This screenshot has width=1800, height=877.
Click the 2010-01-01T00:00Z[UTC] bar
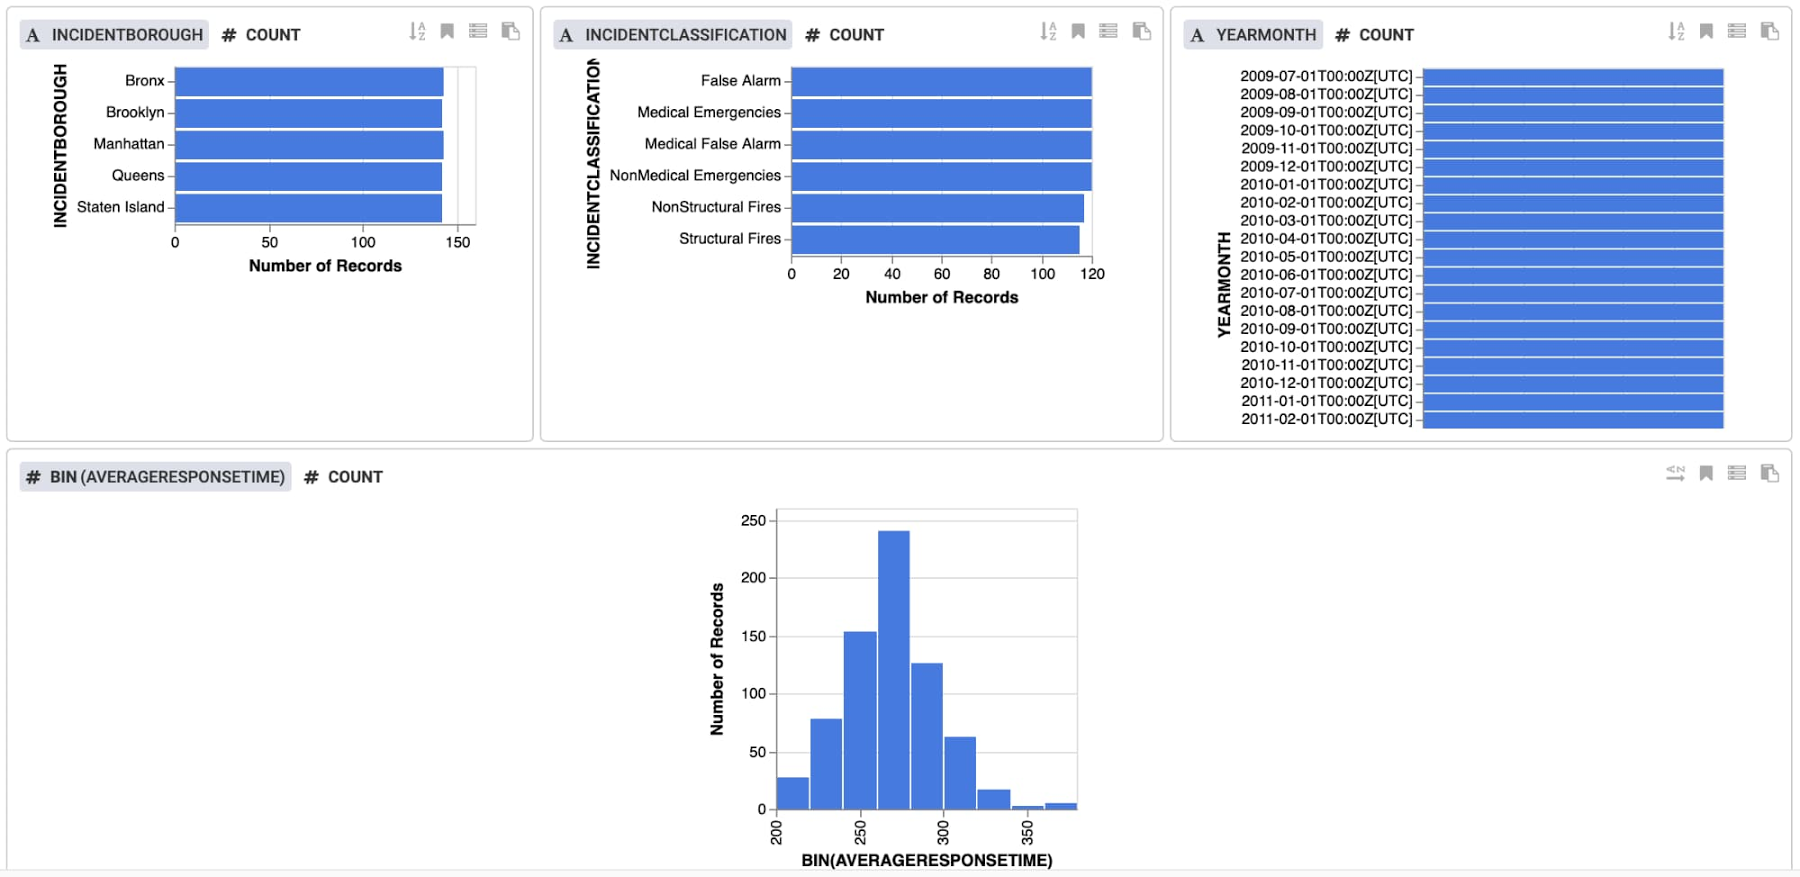tap(1573, 185)
